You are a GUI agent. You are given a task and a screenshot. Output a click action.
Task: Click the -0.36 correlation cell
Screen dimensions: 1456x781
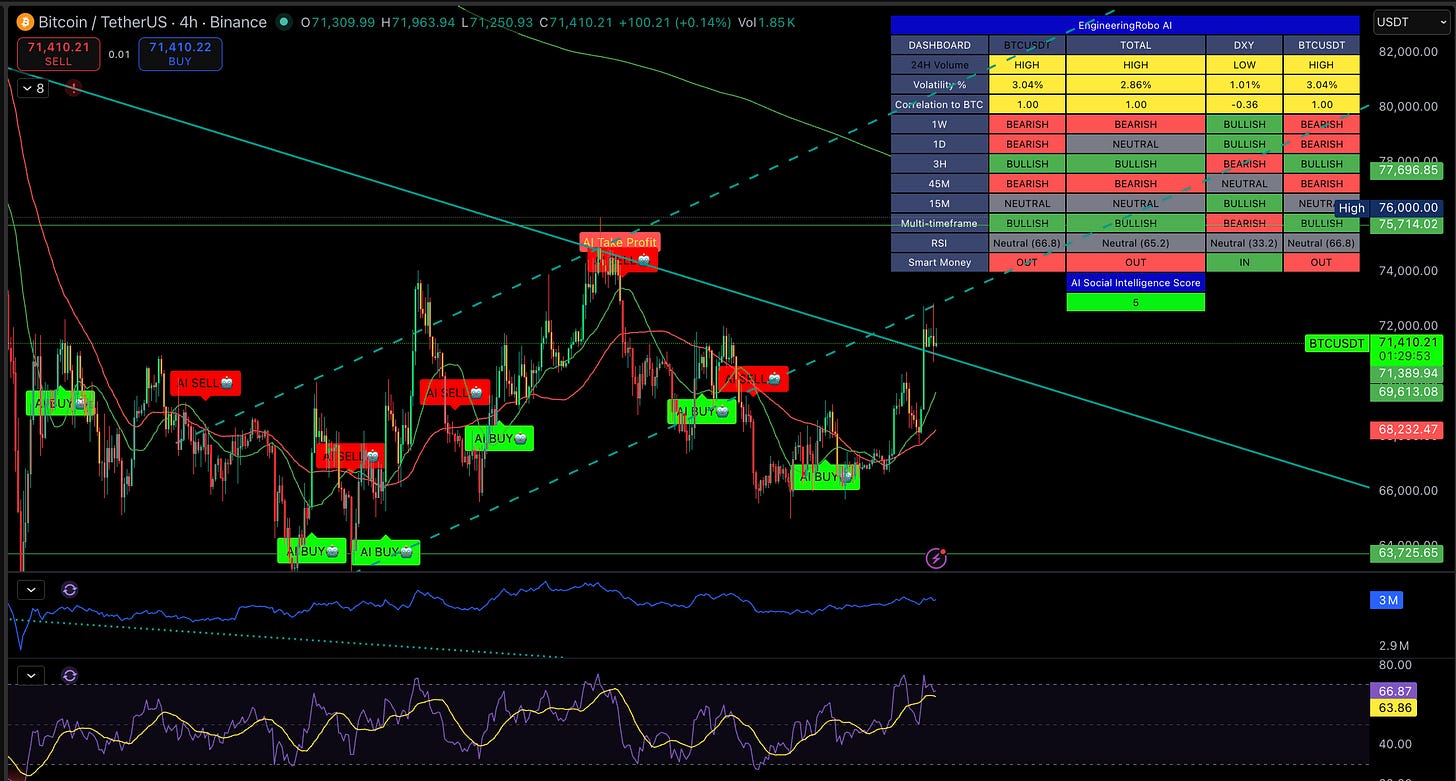(x=1244, y=104)
